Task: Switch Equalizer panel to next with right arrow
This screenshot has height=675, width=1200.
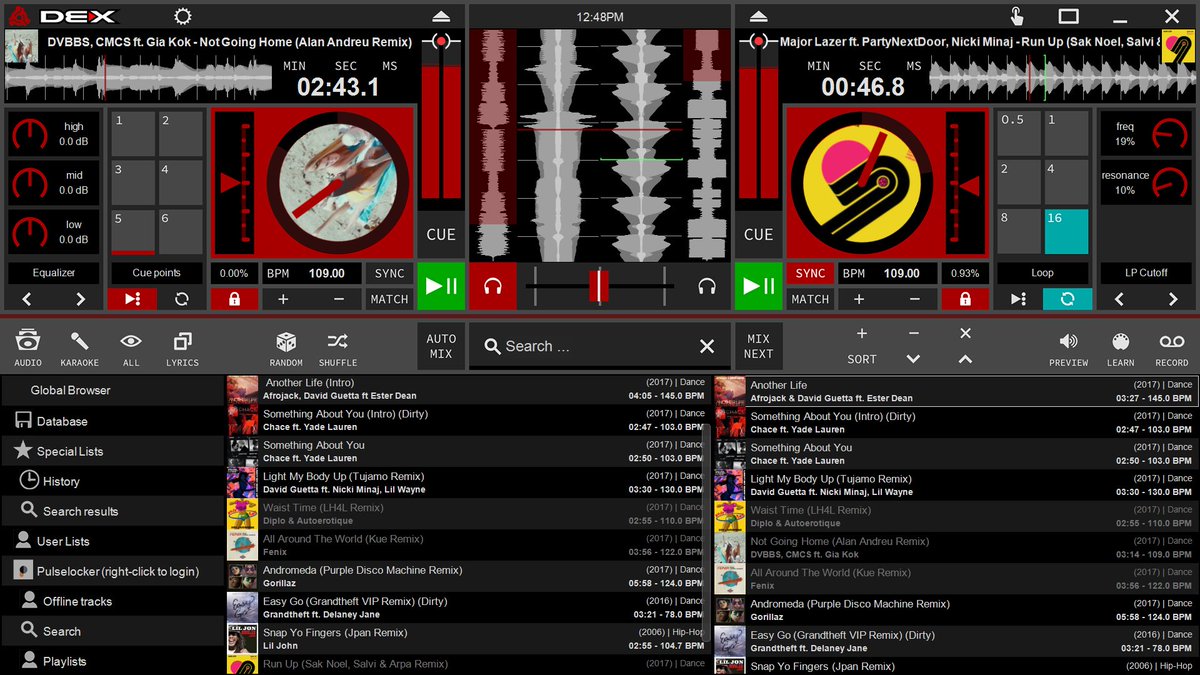Action: (80, 299)
